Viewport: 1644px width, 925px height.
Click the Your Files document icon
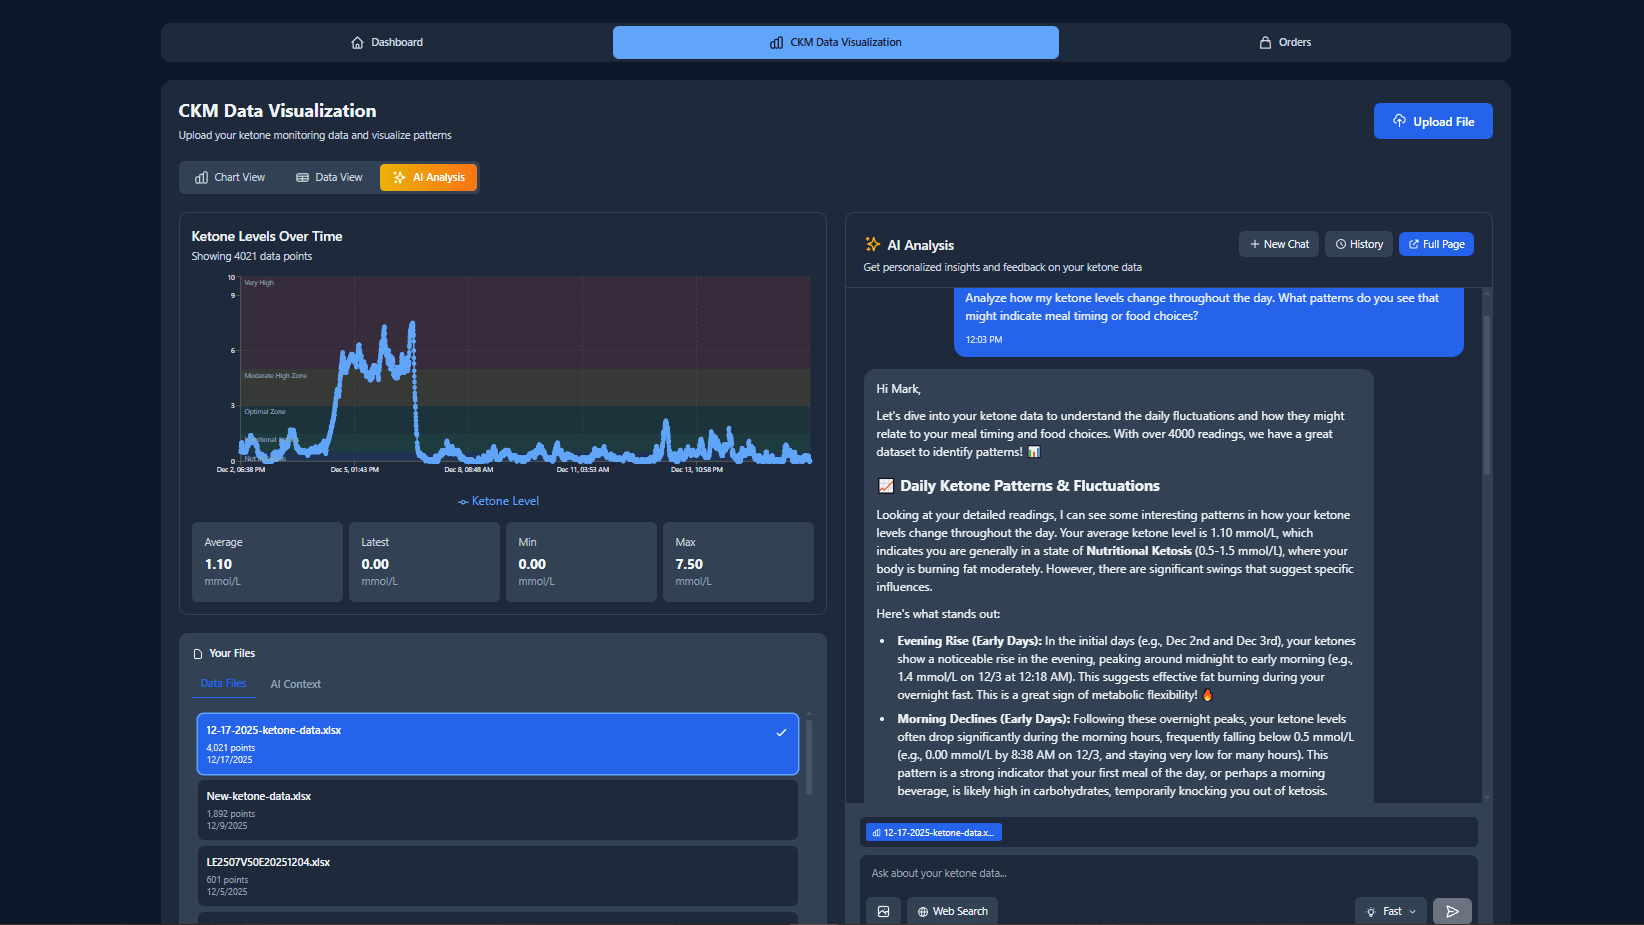coord(198,654)
